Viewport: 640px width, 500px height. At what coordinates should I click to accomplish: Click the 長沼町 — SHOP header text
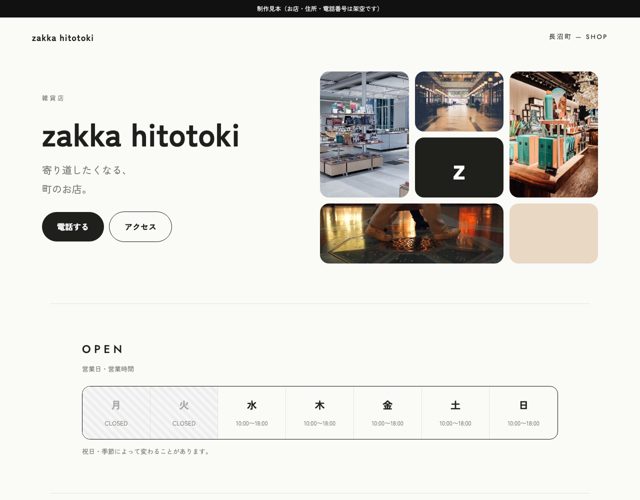(578, 37)
